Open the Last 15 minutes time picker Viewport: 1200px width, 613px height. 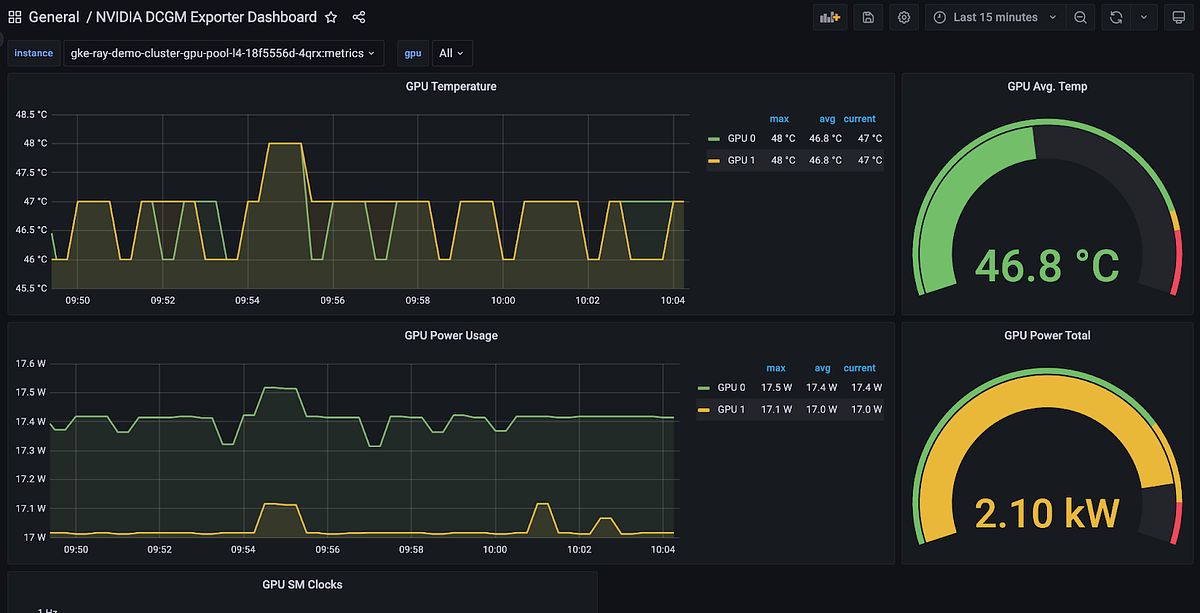(994, 17)
